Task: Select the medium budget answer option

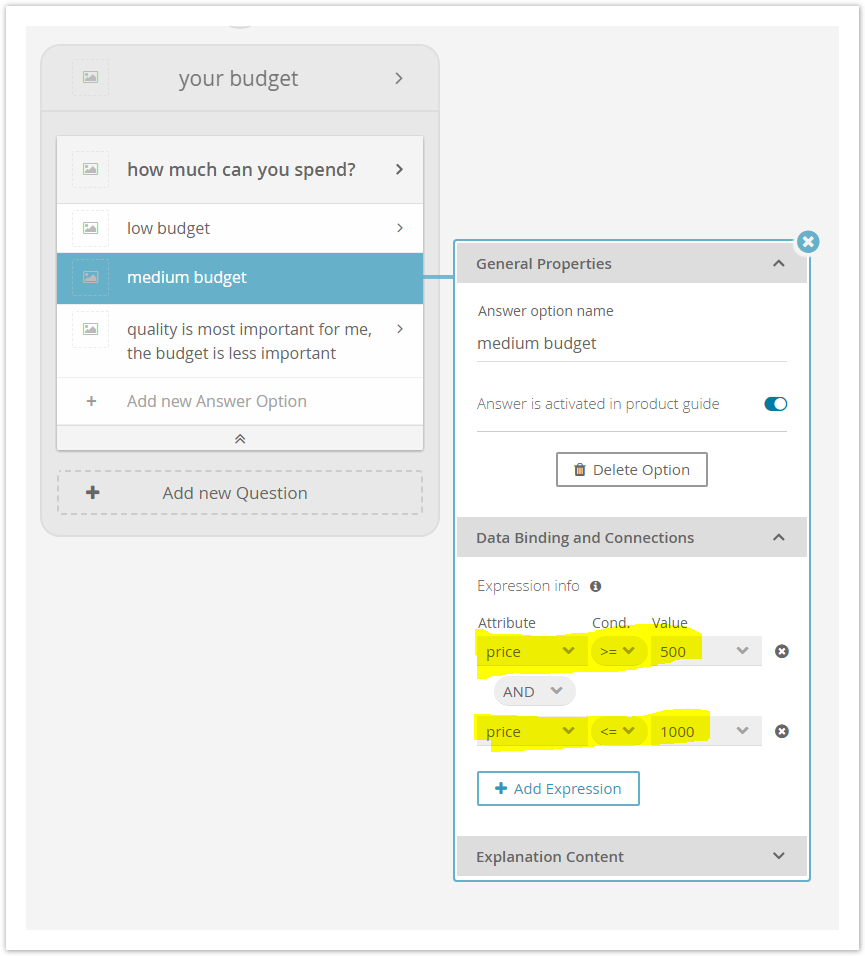Action: (x=240, y=277)
